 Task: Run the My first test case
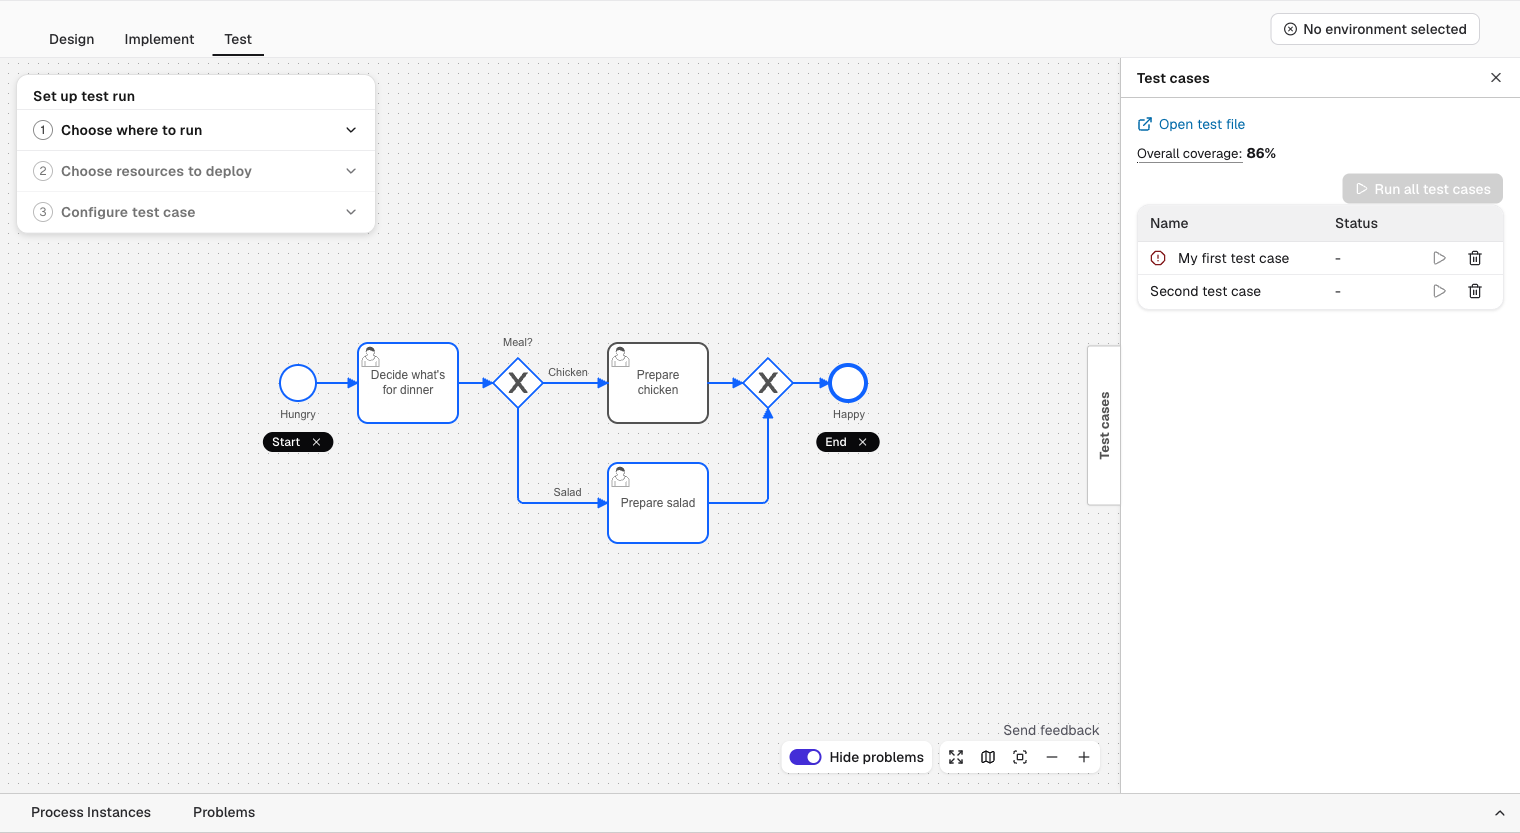tap(1439, 258)
